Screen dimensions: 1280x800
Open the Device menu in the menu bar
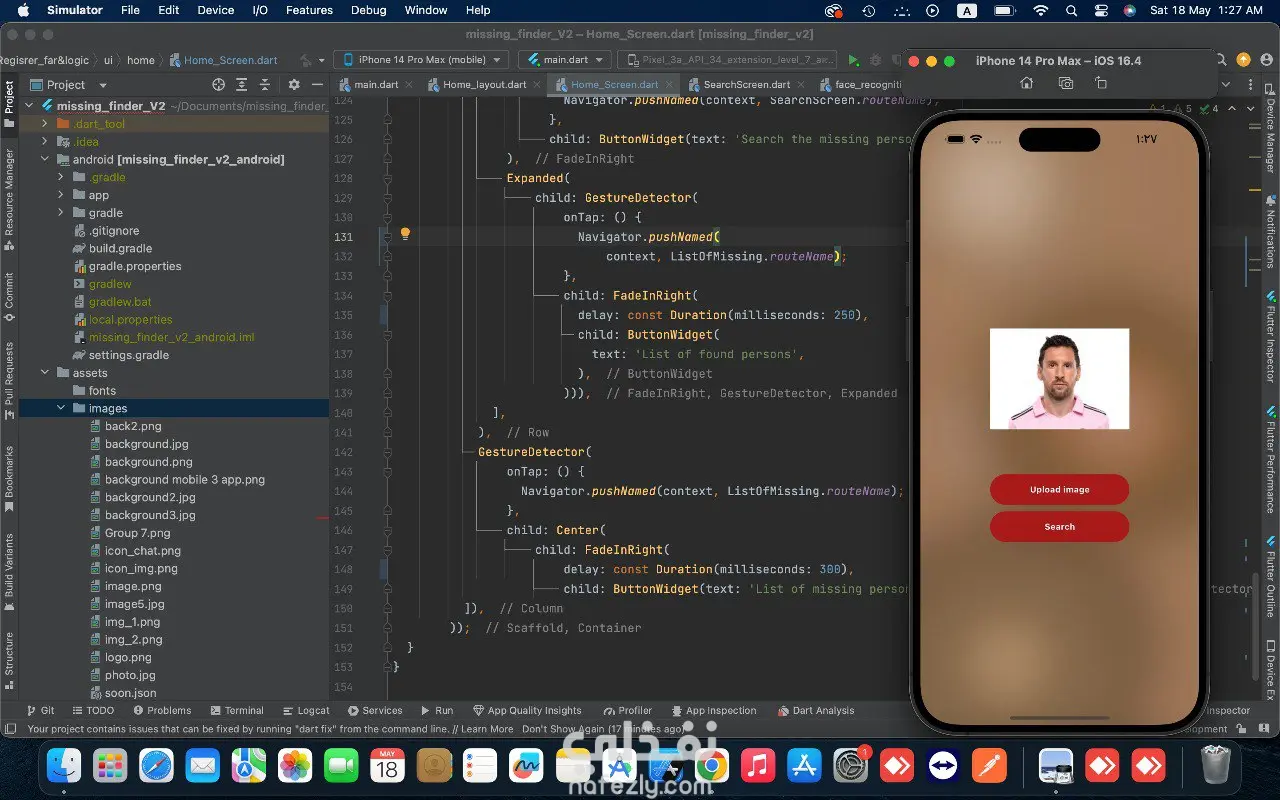click(215, 10)
